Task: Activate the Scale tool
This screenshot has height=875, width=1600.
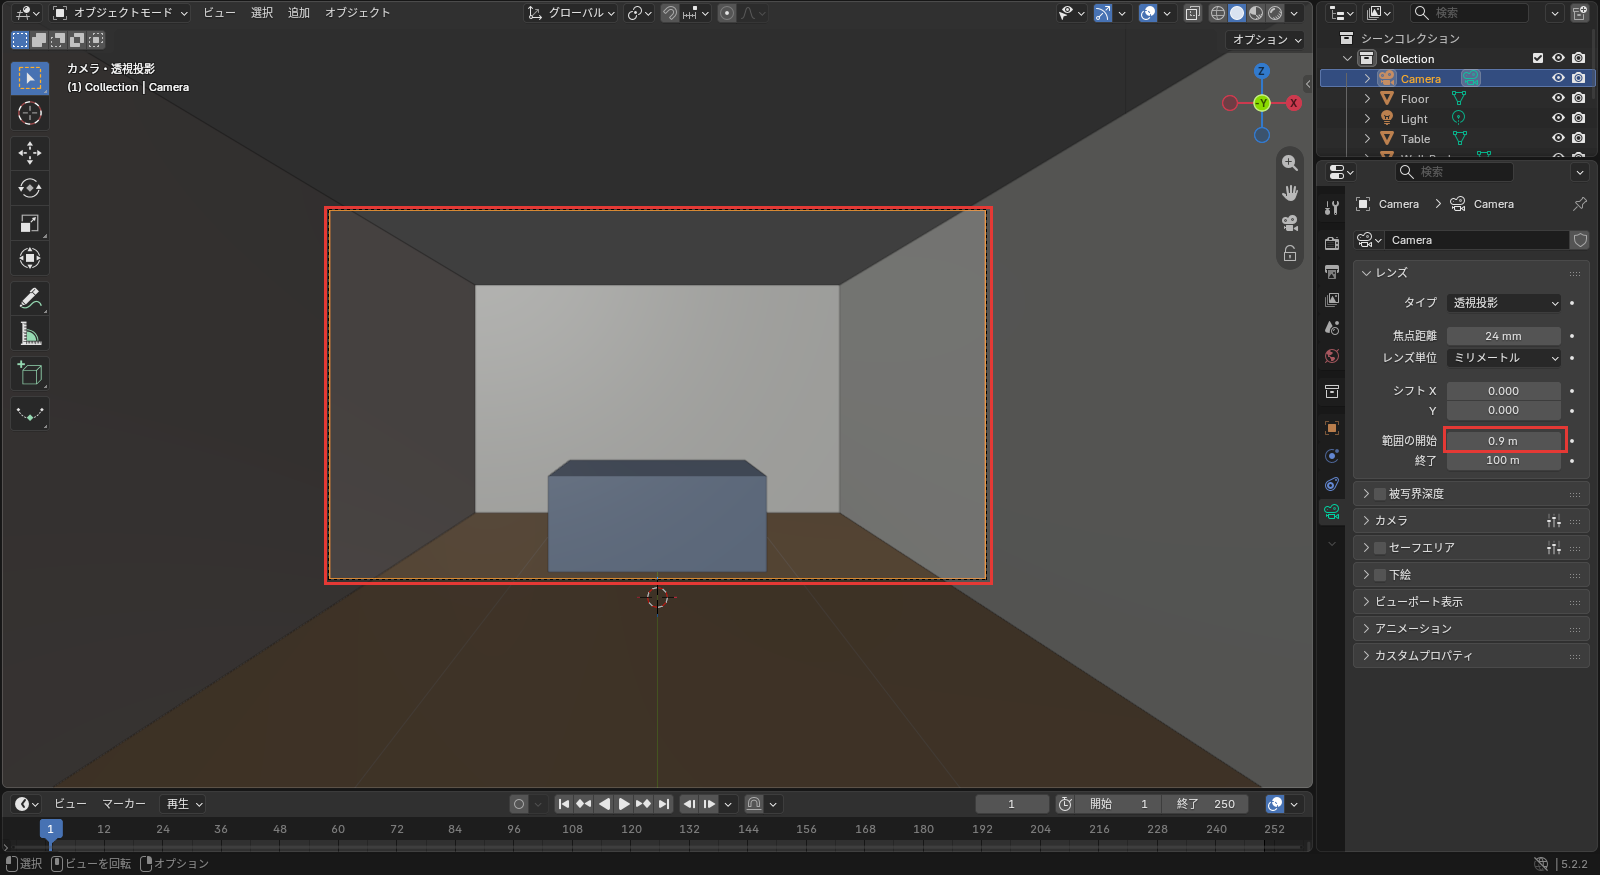Action: pyautogui.click(x=30, y=223)
